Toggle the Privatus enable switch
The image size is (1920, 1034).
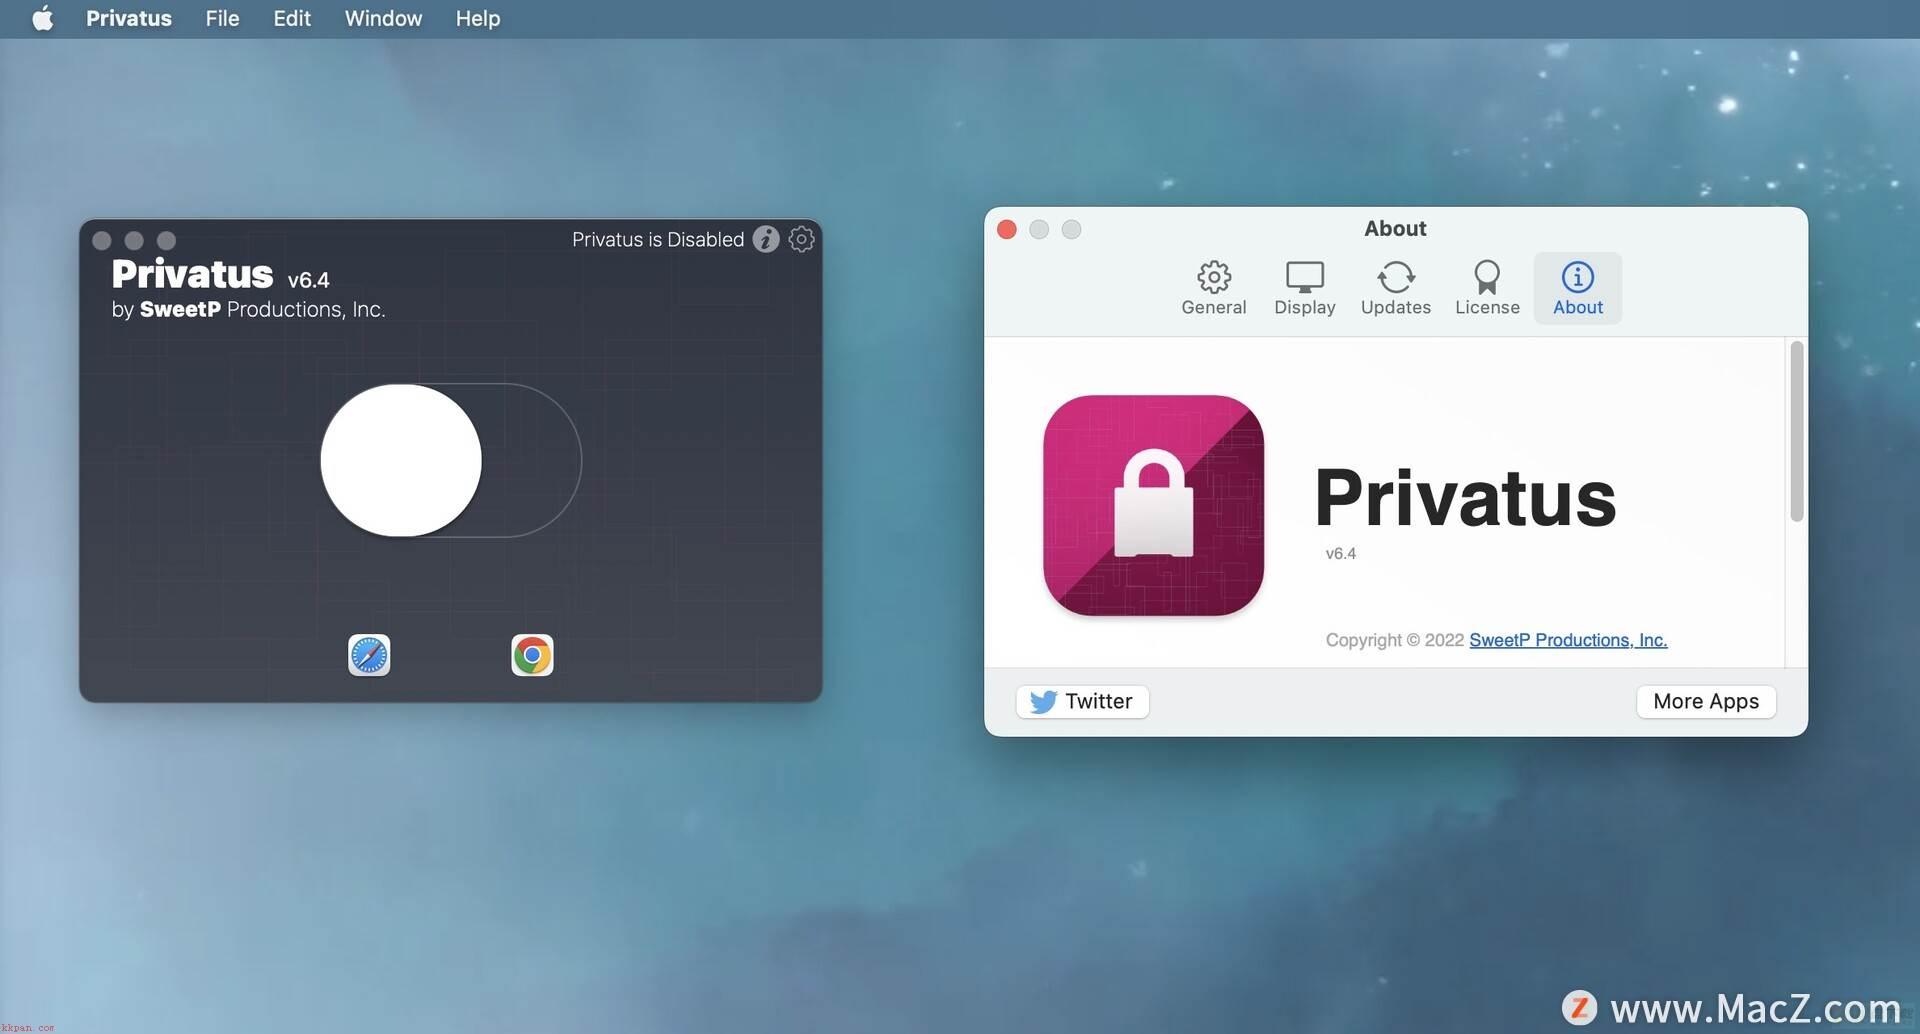451,460
